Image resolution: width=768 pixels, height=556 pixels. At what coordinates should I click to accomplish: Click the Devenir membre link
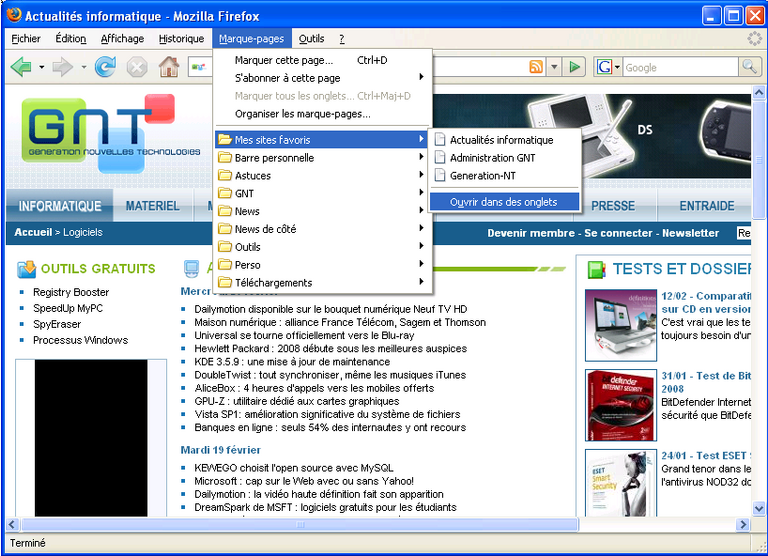(531, 233)
